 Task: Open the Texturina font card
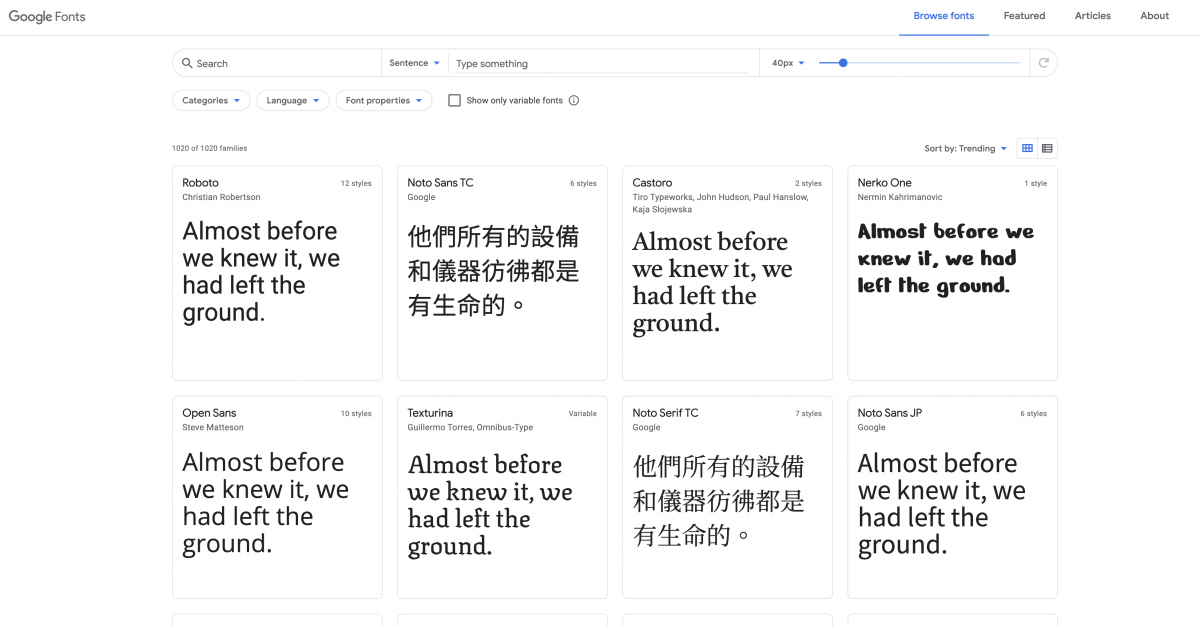tap(502, 497)
